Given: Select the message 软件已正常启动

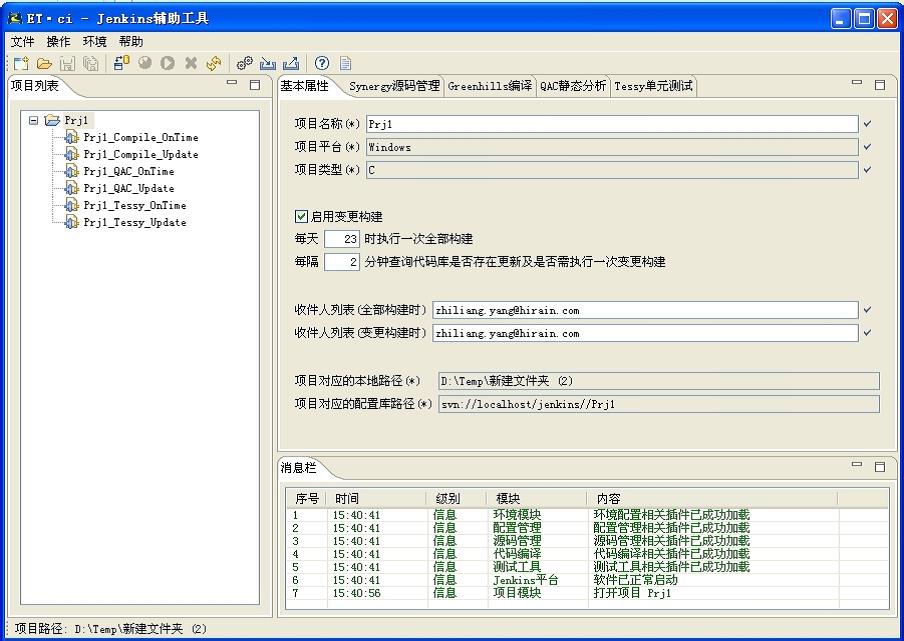Looking at the screenshot, I should (x=635, y=580).
